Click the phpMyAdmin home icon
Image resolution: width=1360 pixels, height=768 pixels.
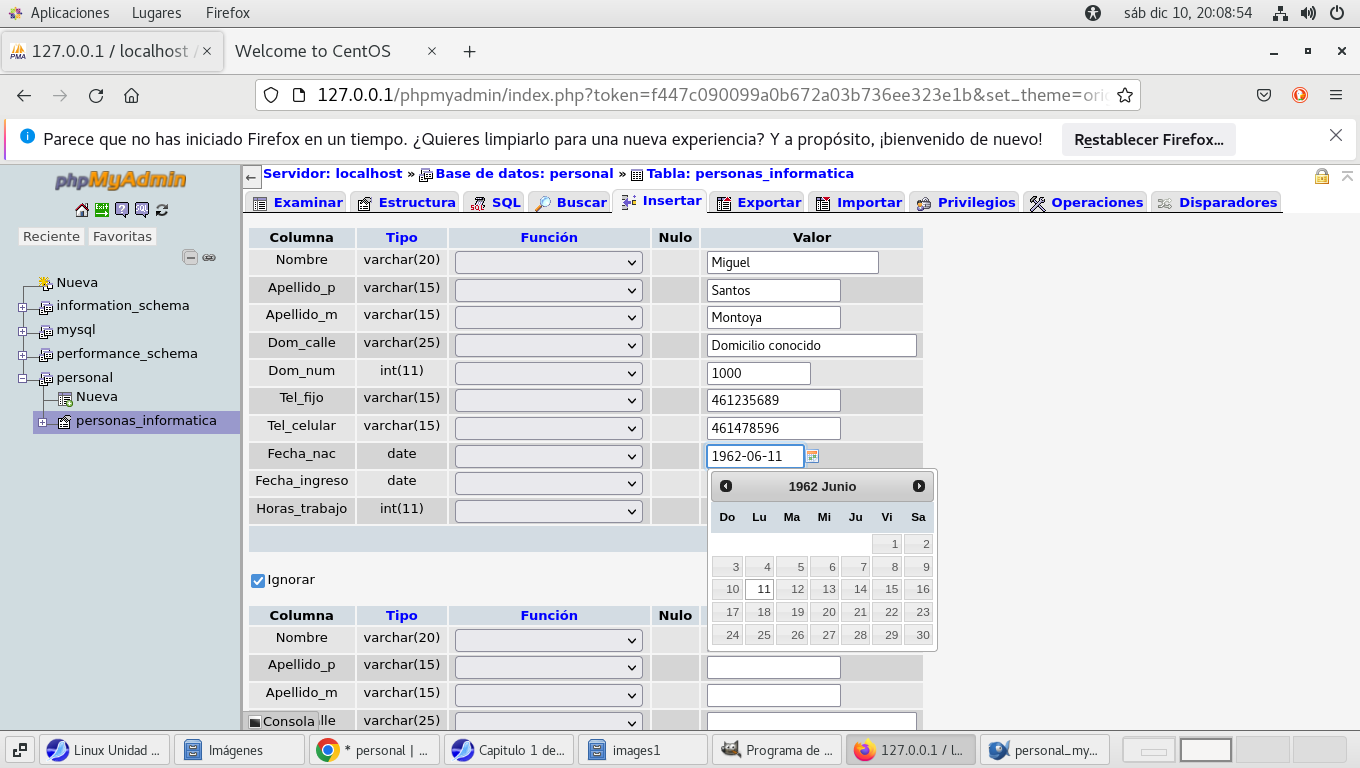point(82,210)
